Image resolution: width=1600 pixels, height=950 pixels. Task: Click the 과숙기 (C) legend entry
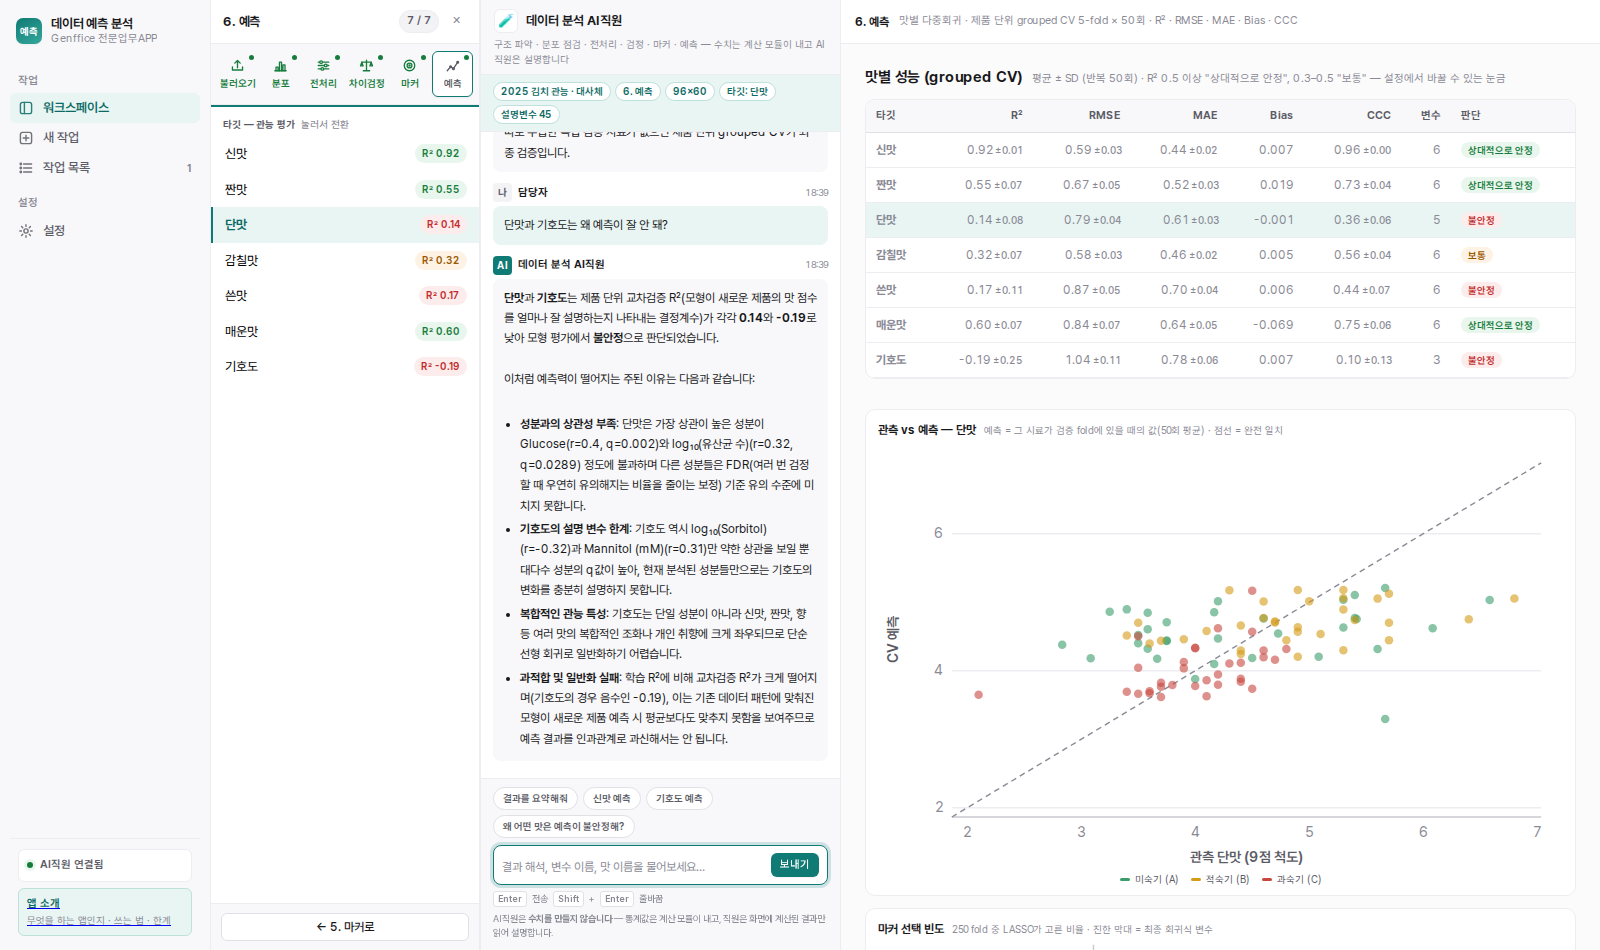pyautogui.click(x=1292, y=880)
